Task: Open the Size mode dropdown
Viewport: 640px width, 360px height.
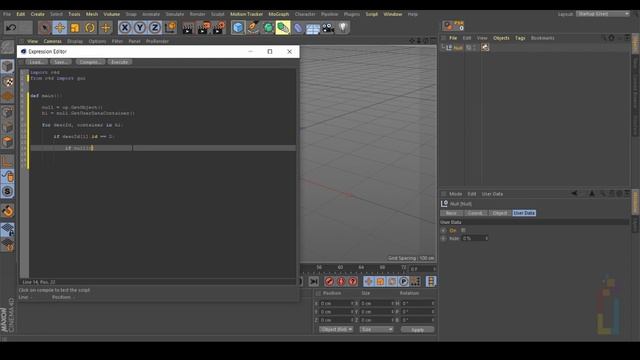Action: click(376, 329)
